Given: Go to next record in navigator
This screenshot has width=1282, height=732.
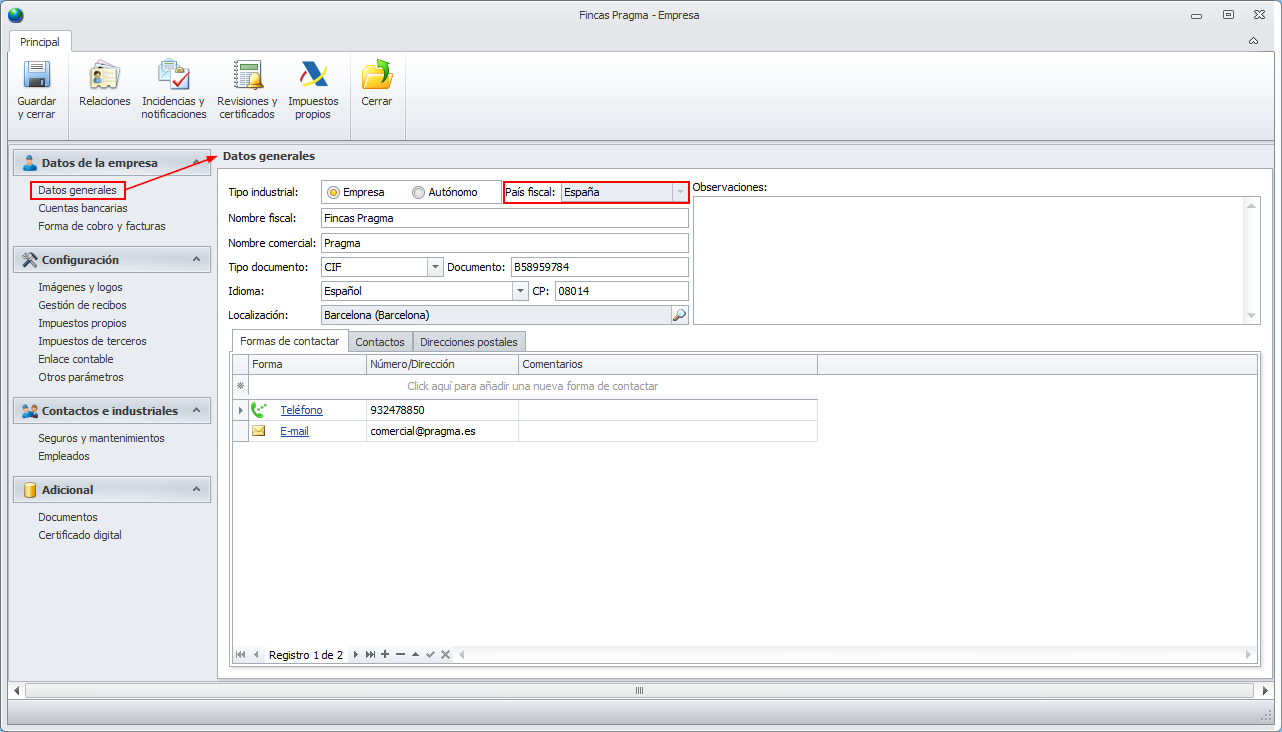Looking at the screenshot, I should point(355,655).
